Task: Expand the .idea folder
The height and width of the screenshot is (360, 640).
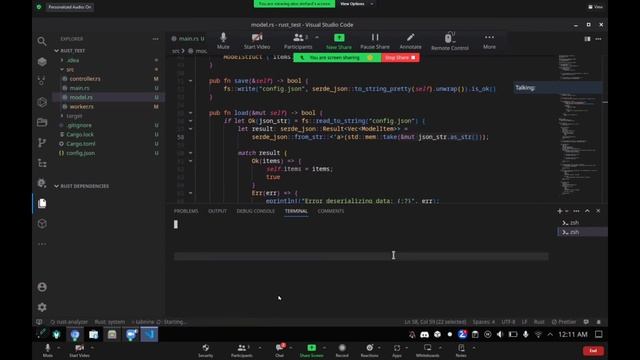Action: (73, 60)
